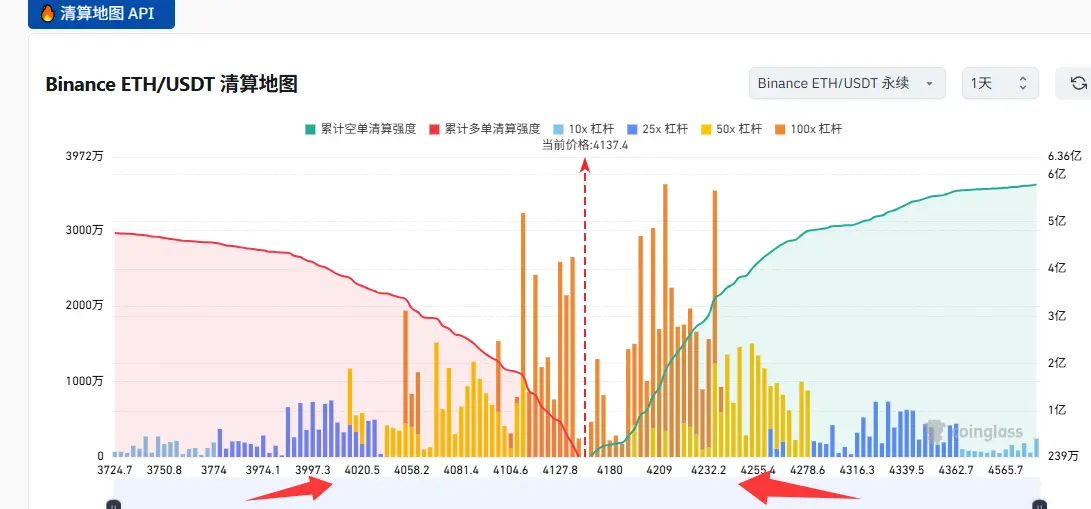Click the light blue 10x legend swatch
This screenshot has height=509, width=1091.
click(x=557, y=129)
